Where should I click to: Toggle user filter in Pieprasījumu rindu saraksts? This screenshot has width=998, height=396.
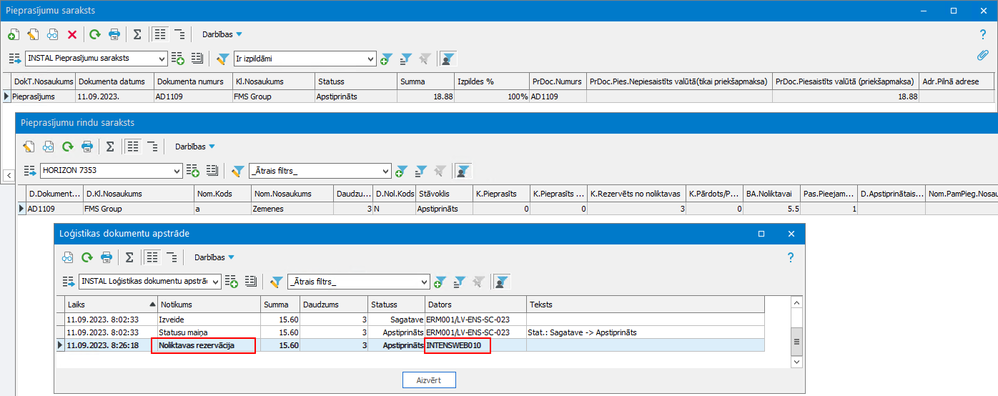[464, 171]
